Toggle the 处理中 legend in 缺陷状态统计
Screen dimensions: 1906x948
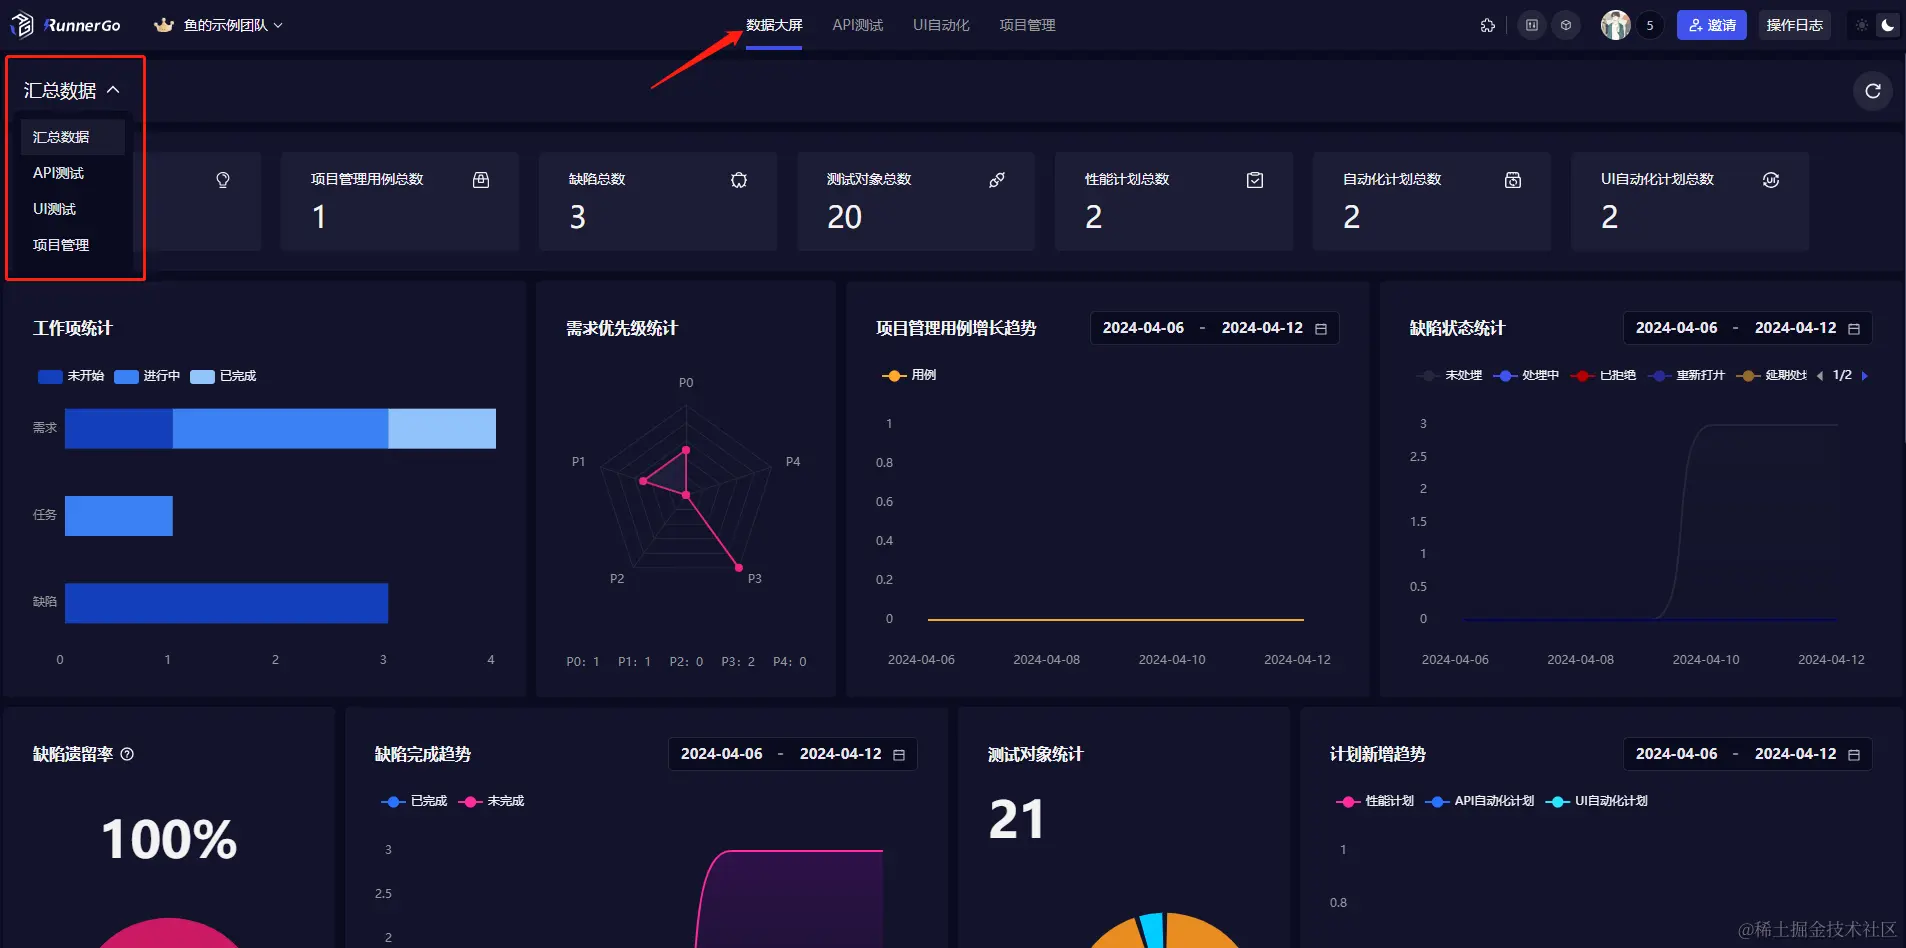tap(1526, 376)
